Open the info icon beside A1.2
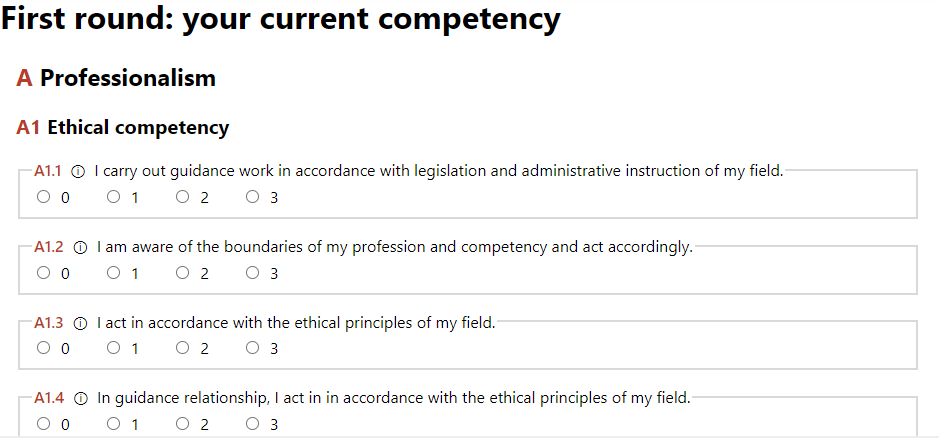939x448 pixels. (x=80, y=247)
